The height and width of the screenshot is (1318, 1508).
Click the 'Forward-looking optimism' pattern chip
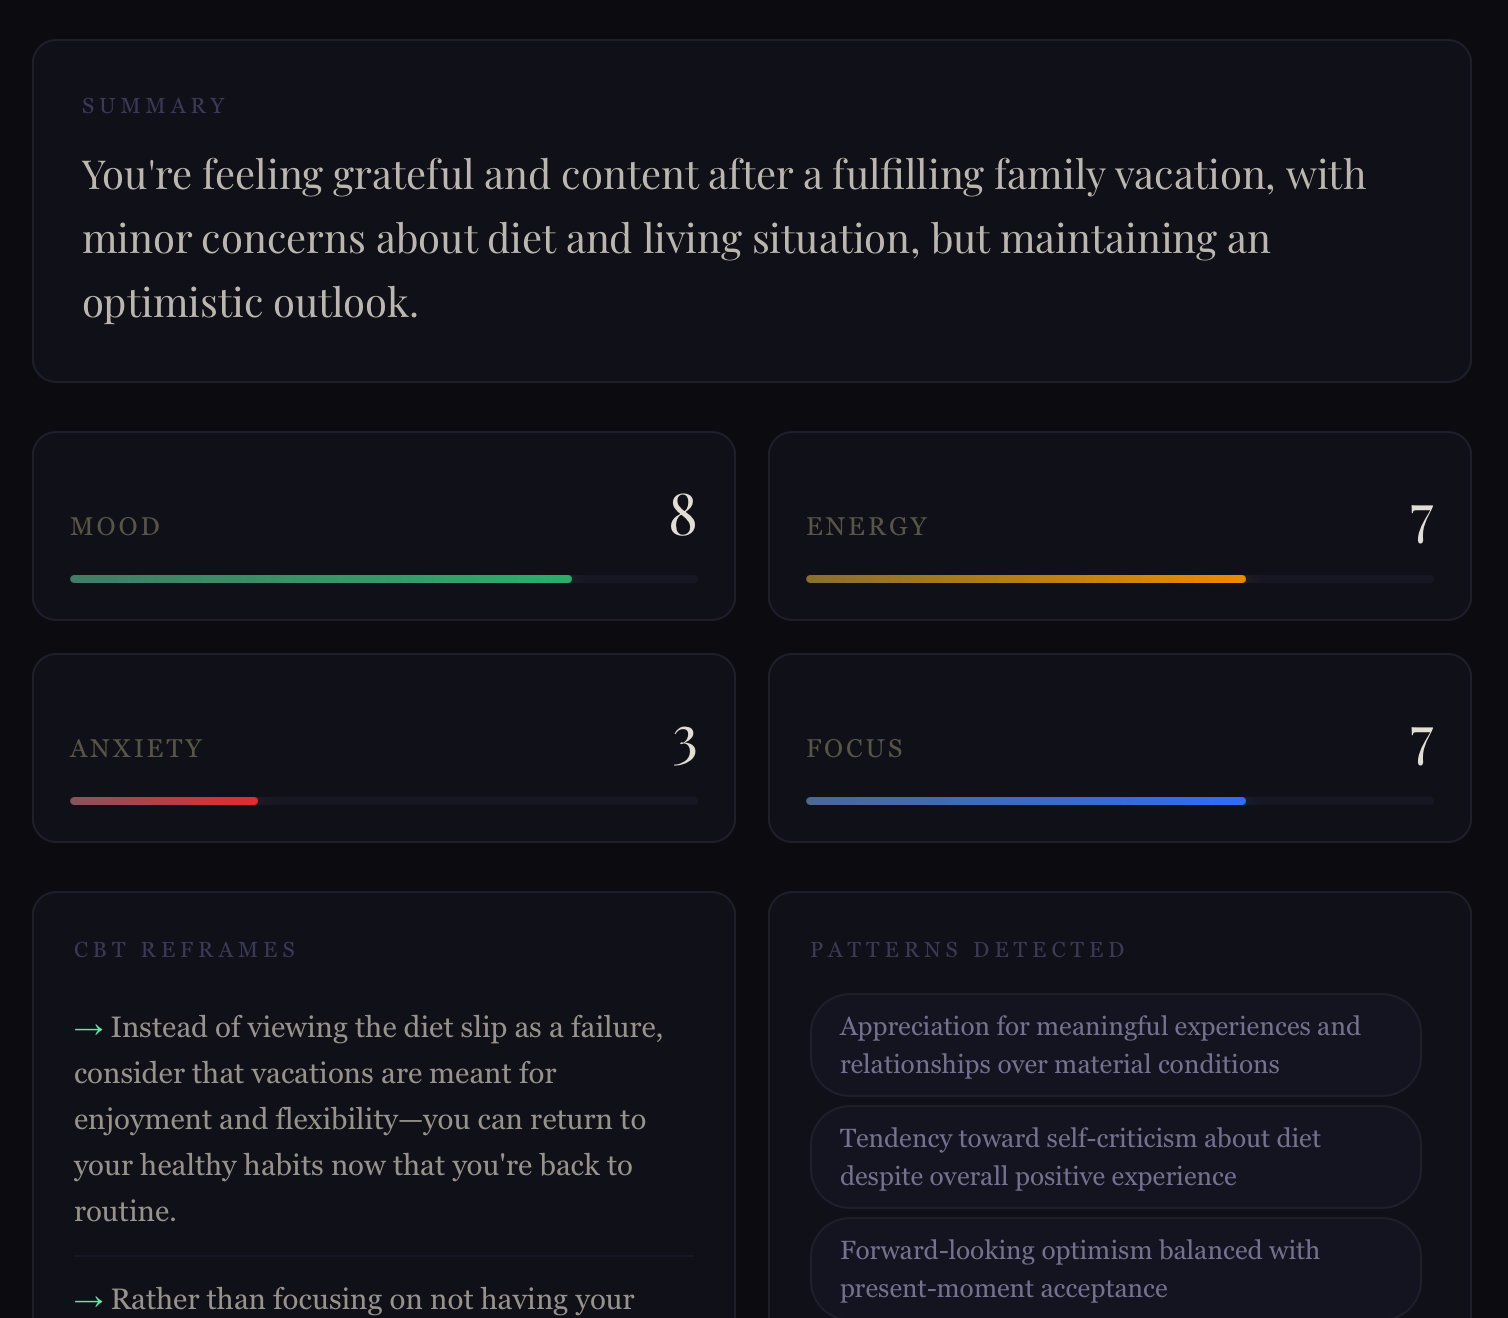(1115, 1268)
